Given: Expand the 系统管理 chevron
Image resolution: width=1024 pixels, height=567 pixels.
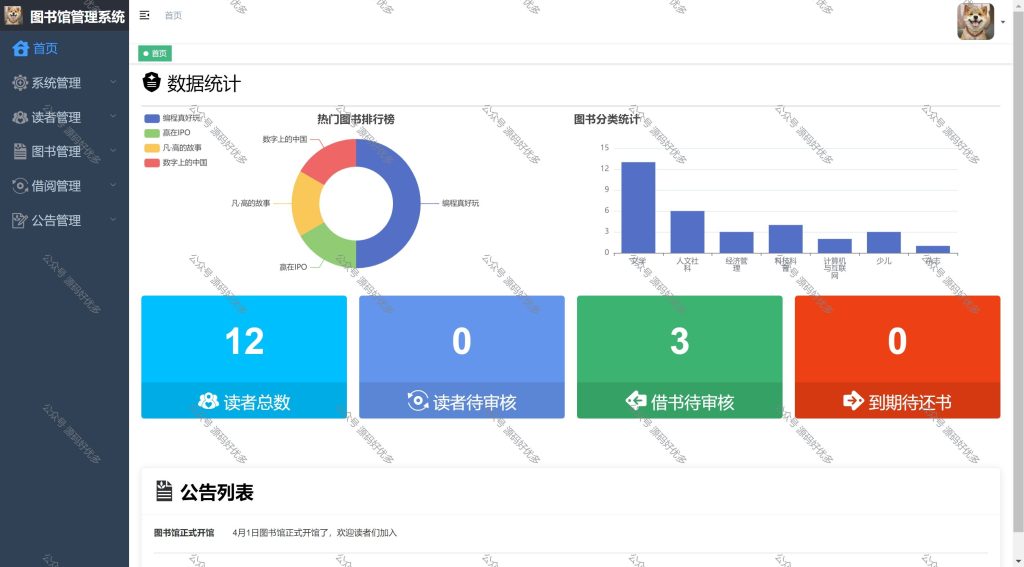Looking at the screenshot, I should (113, 82).
